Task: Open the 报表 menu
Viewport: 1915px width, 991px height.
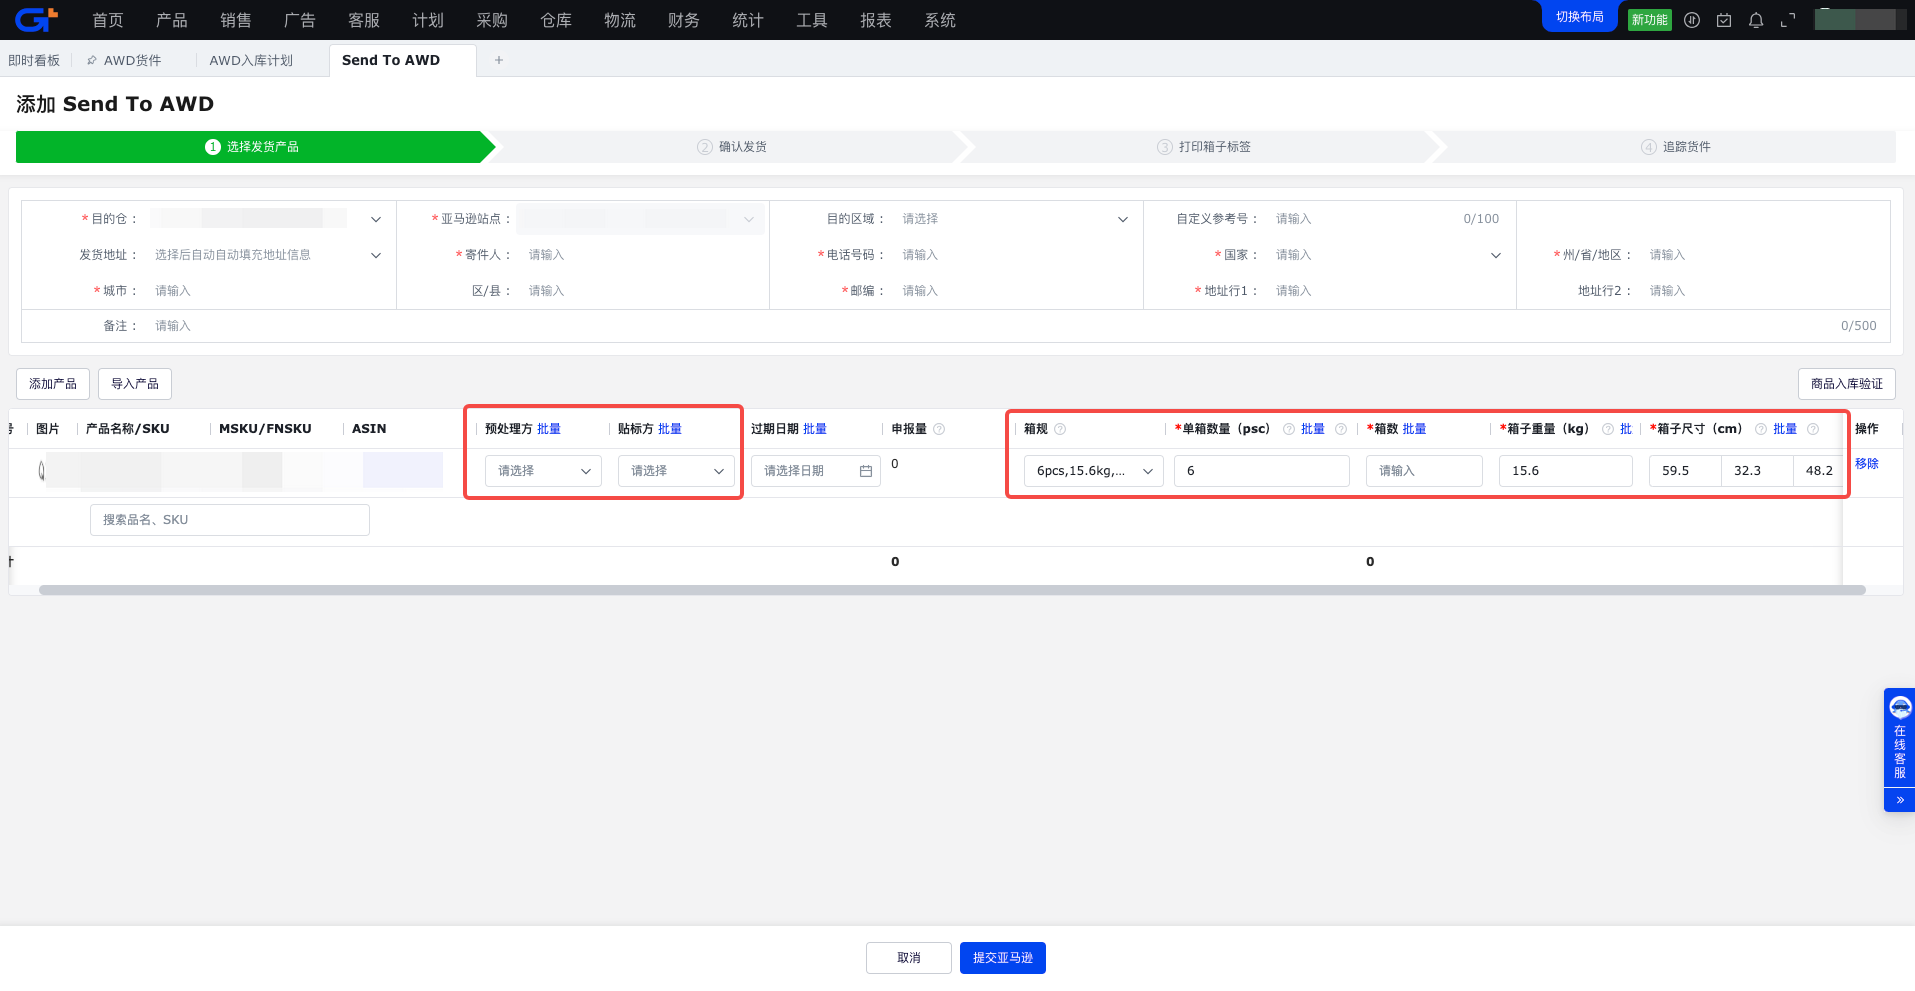Action: coord(876,20)
